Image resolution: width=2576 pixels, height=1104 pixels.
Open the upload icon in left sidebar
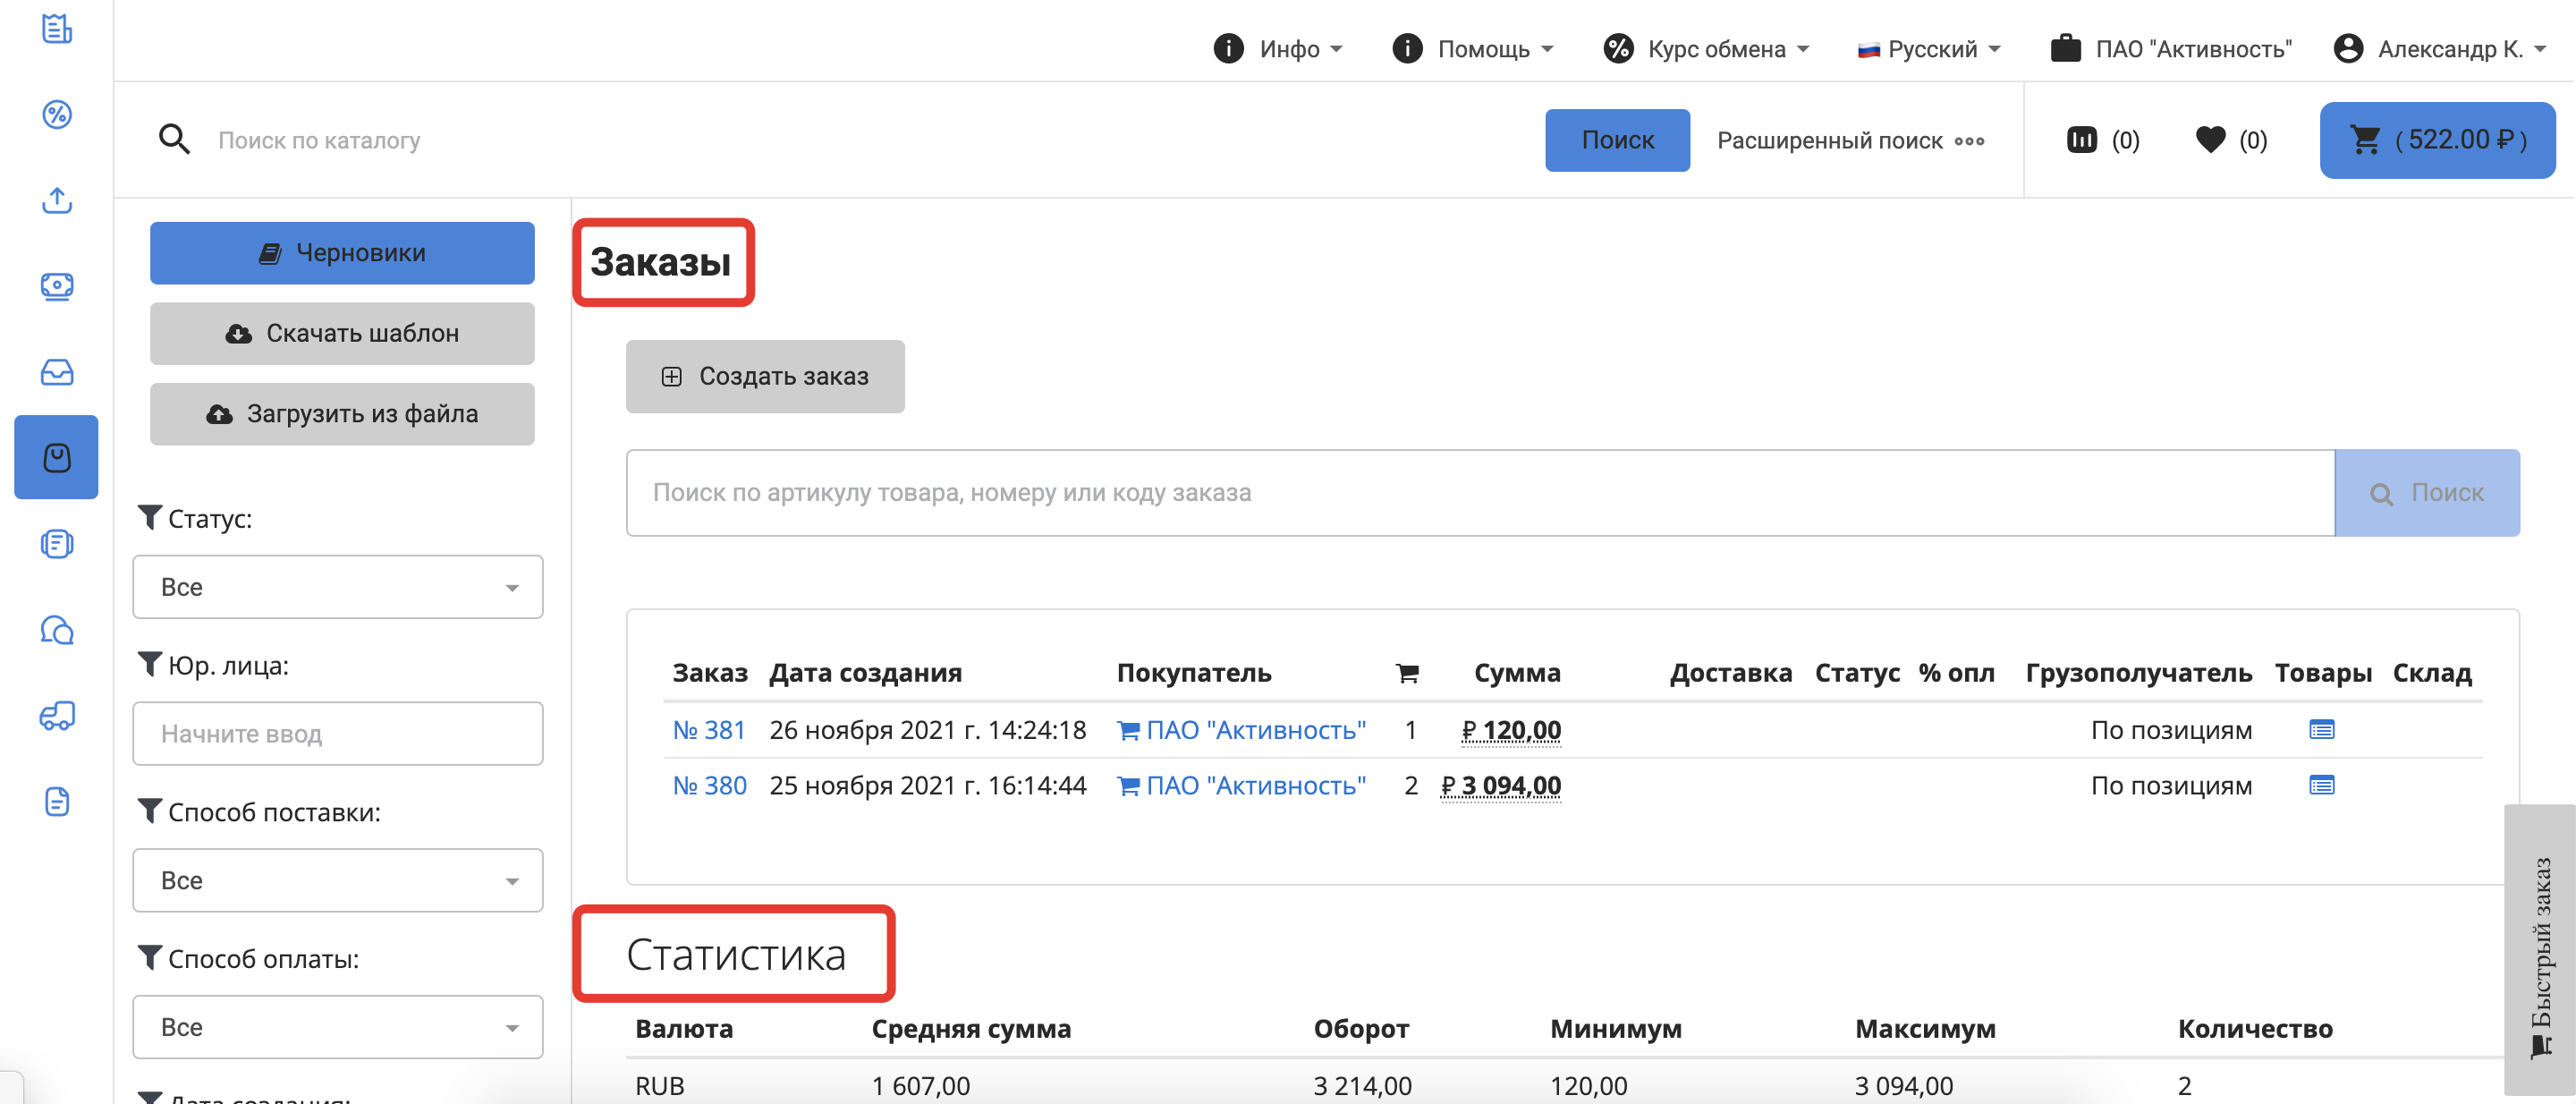(x=56, y=201)
